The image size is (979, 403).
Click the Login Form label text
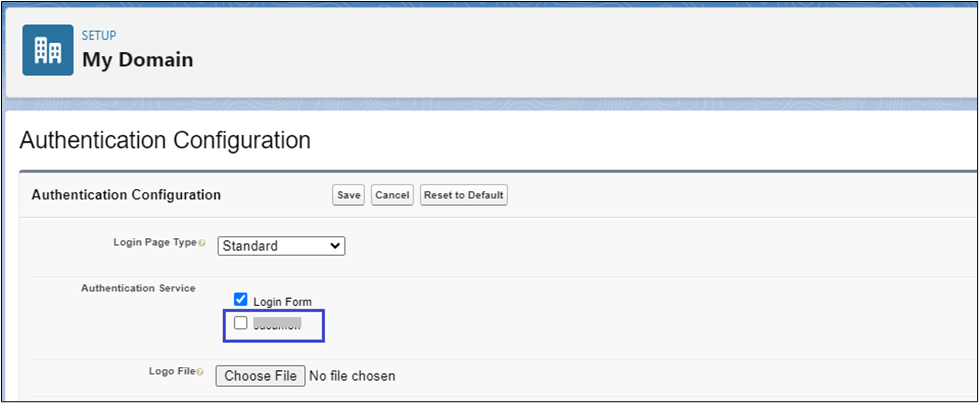283,301
